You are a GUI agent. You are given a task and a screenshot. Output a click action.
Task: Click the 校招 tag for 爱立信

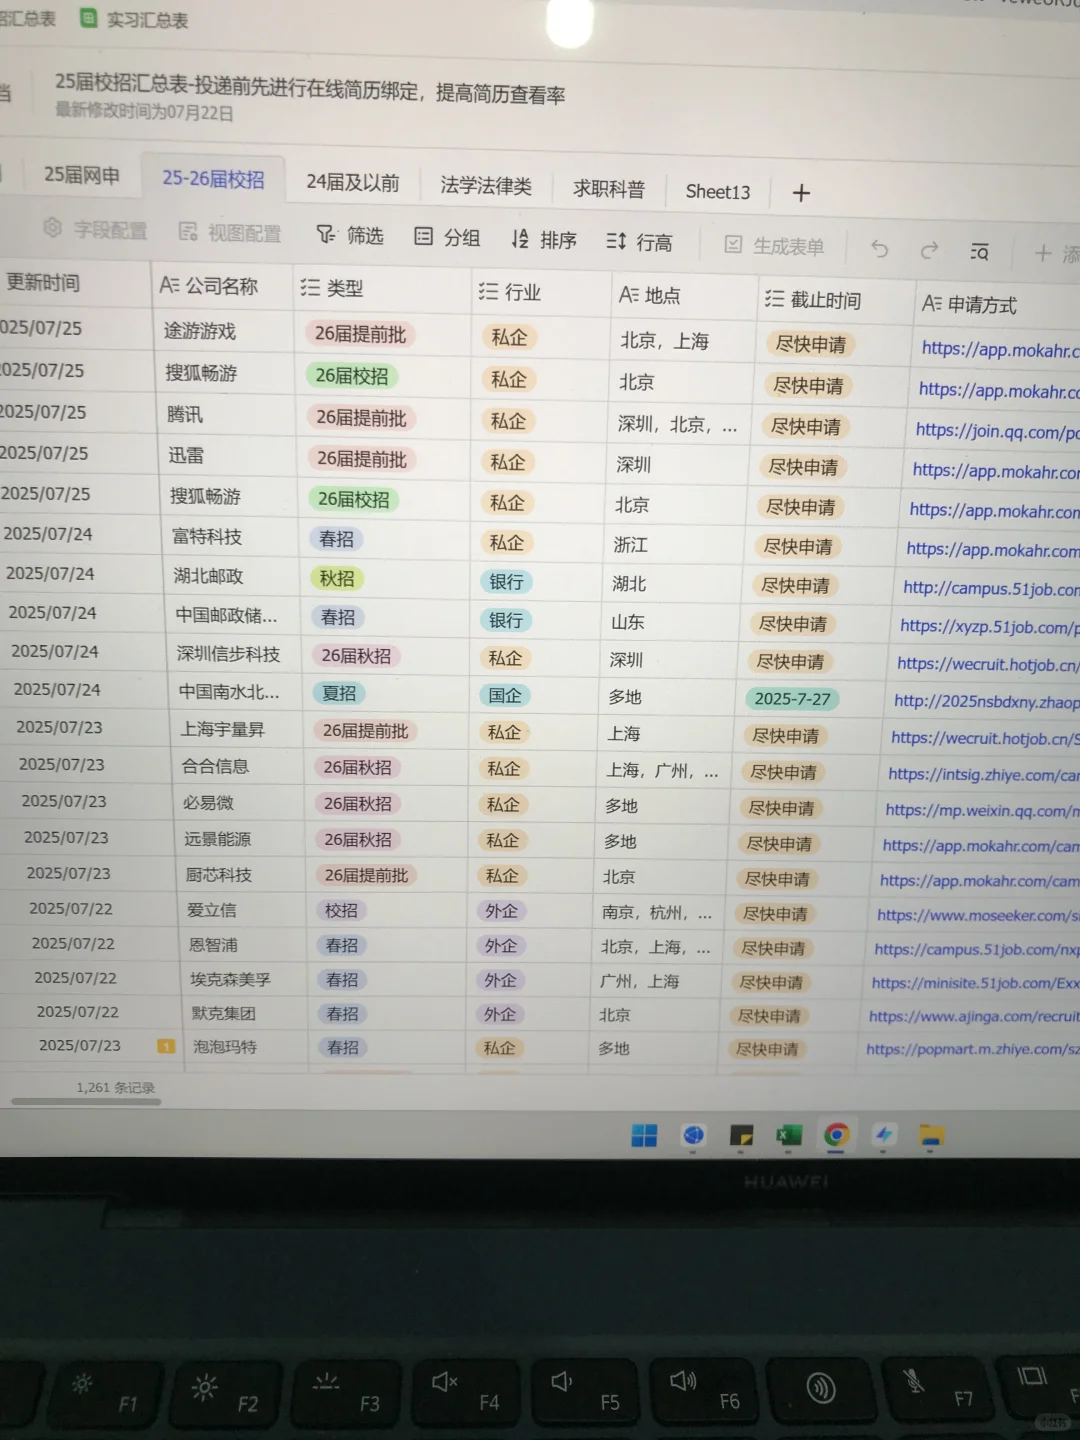tap(341, 911)
